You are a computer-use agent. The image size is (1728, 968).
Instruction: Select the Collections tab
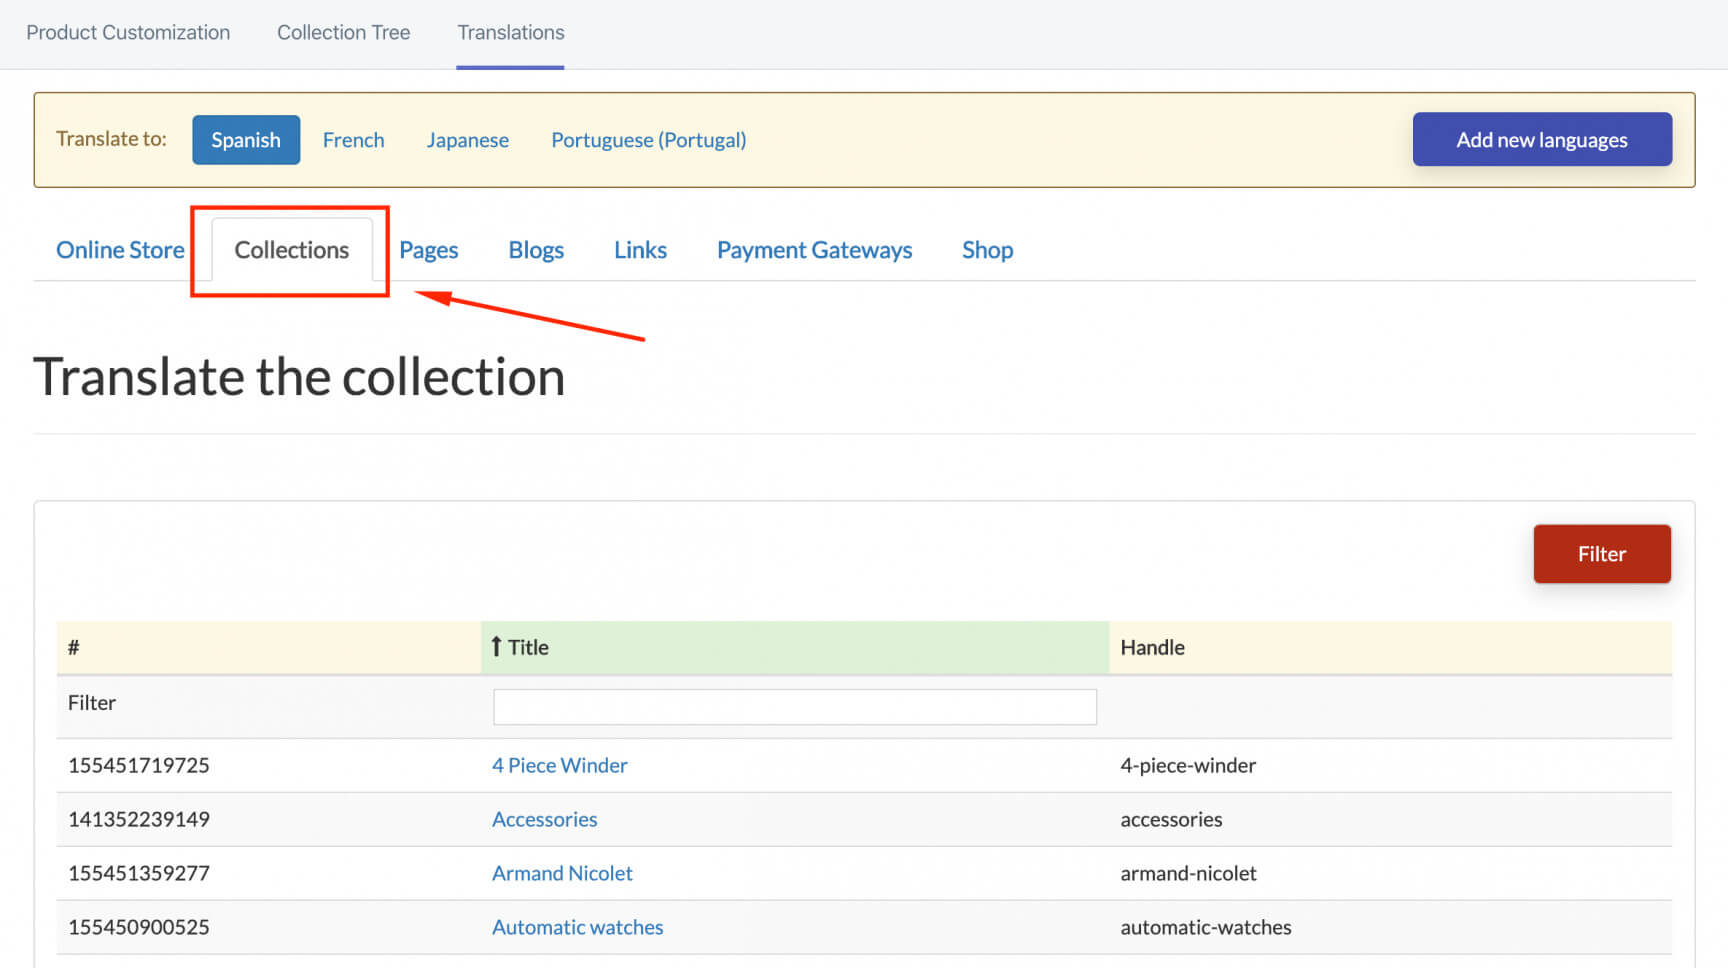[291, 250]
